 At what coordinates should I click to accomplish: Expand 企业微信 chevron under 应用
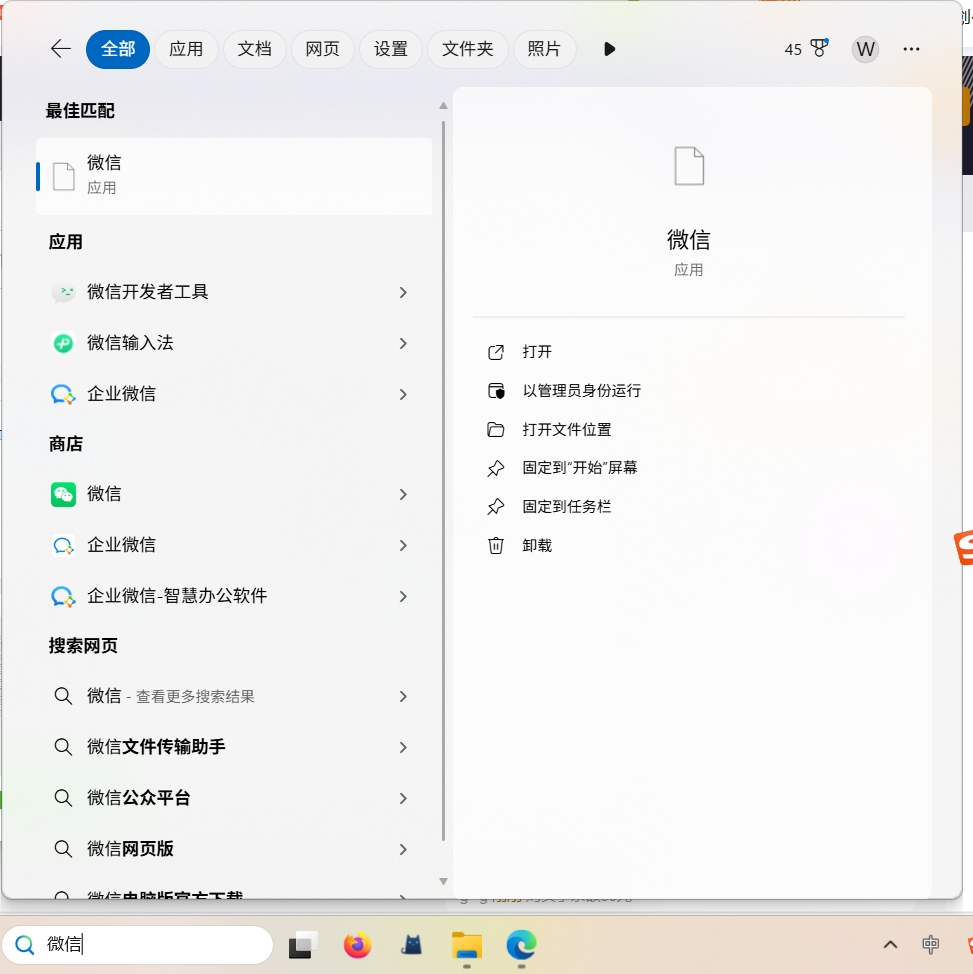403,394
